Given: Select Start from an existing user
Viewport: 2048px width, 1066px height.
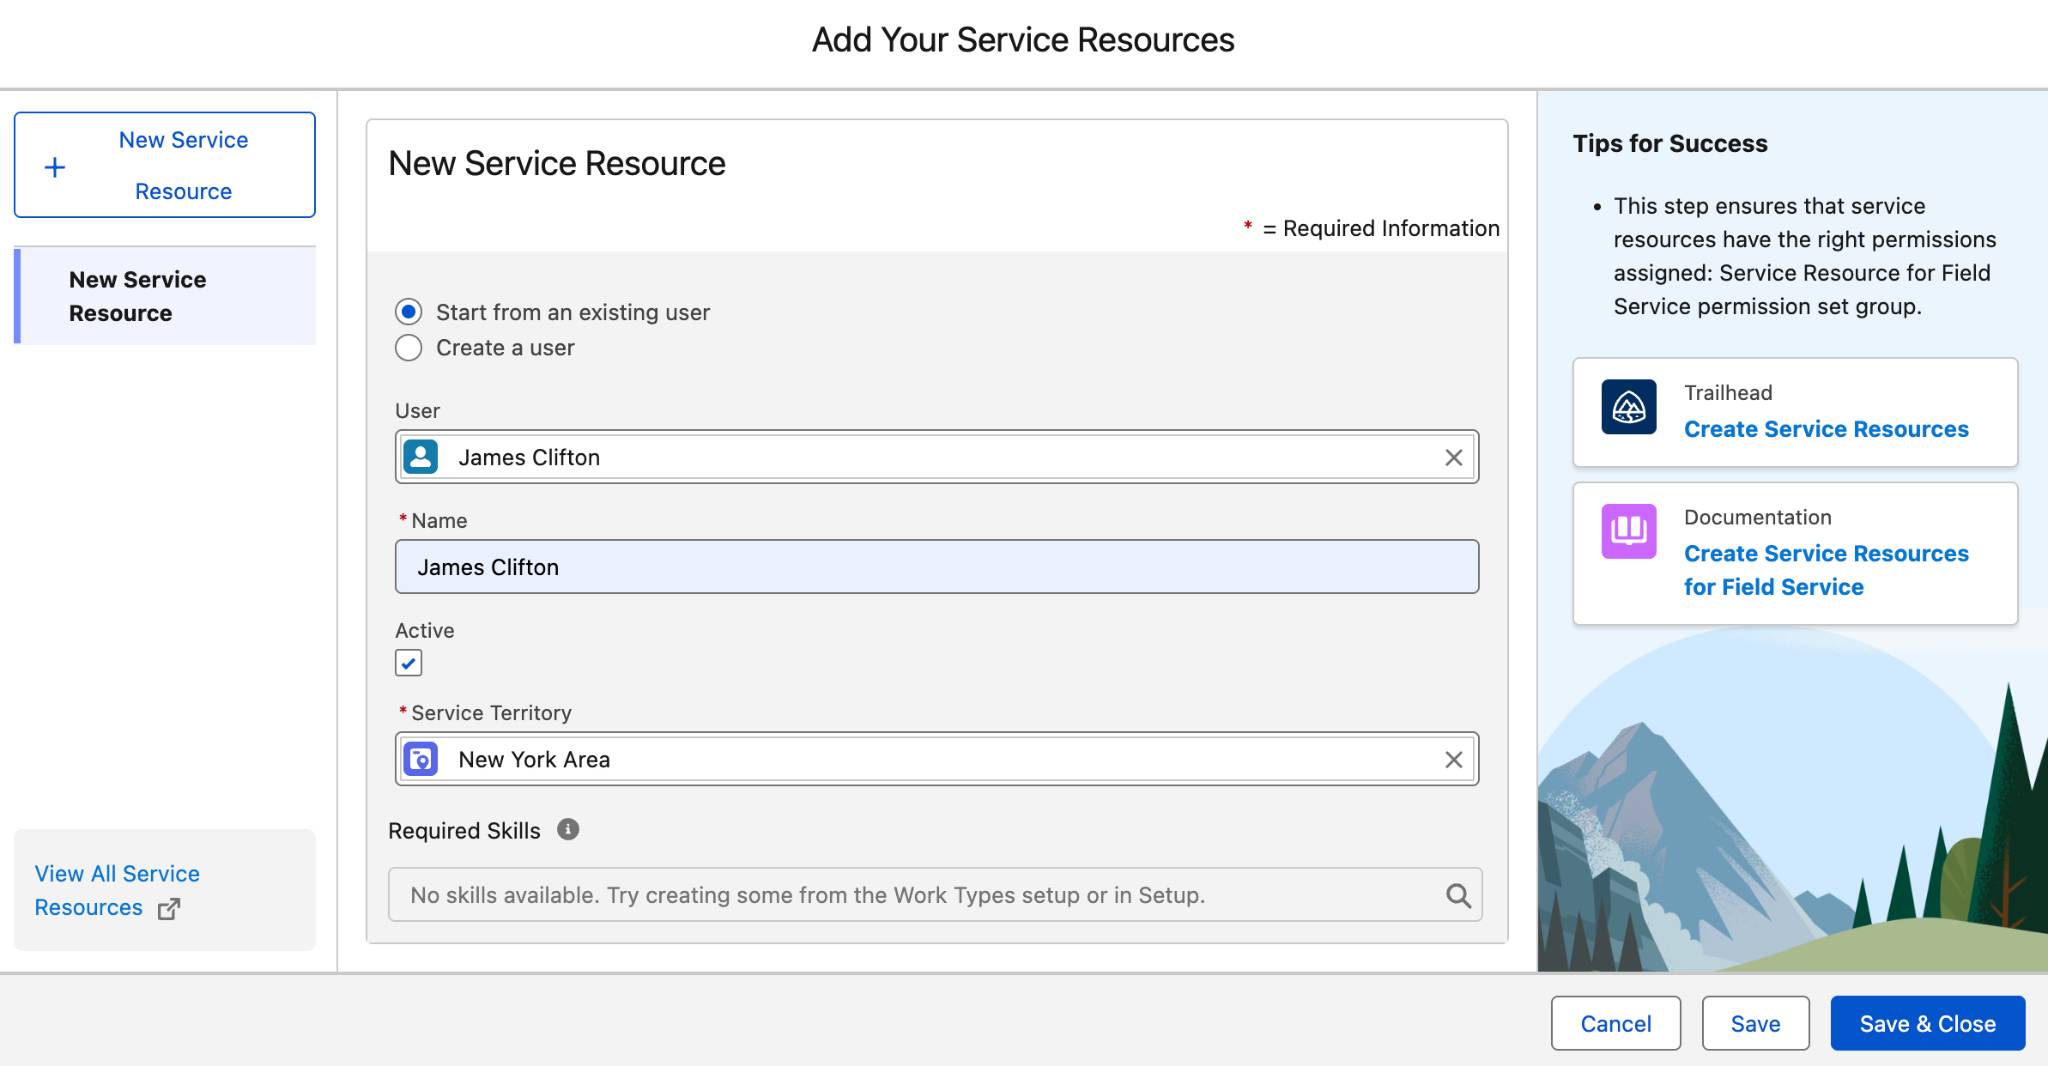Looking at the screenshot, I should [x=408, y=312].
